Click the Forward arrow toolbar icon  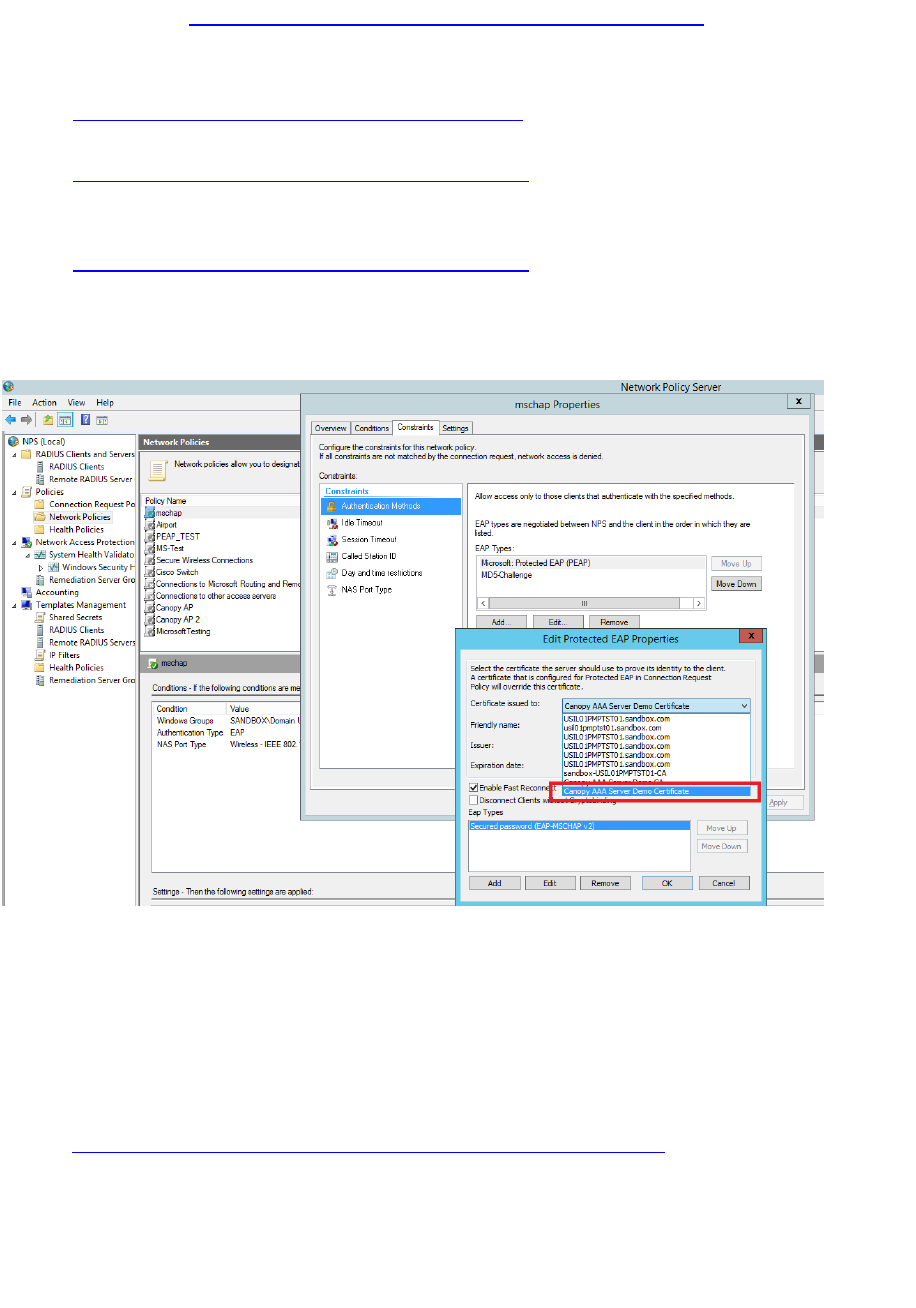[26, 420]
